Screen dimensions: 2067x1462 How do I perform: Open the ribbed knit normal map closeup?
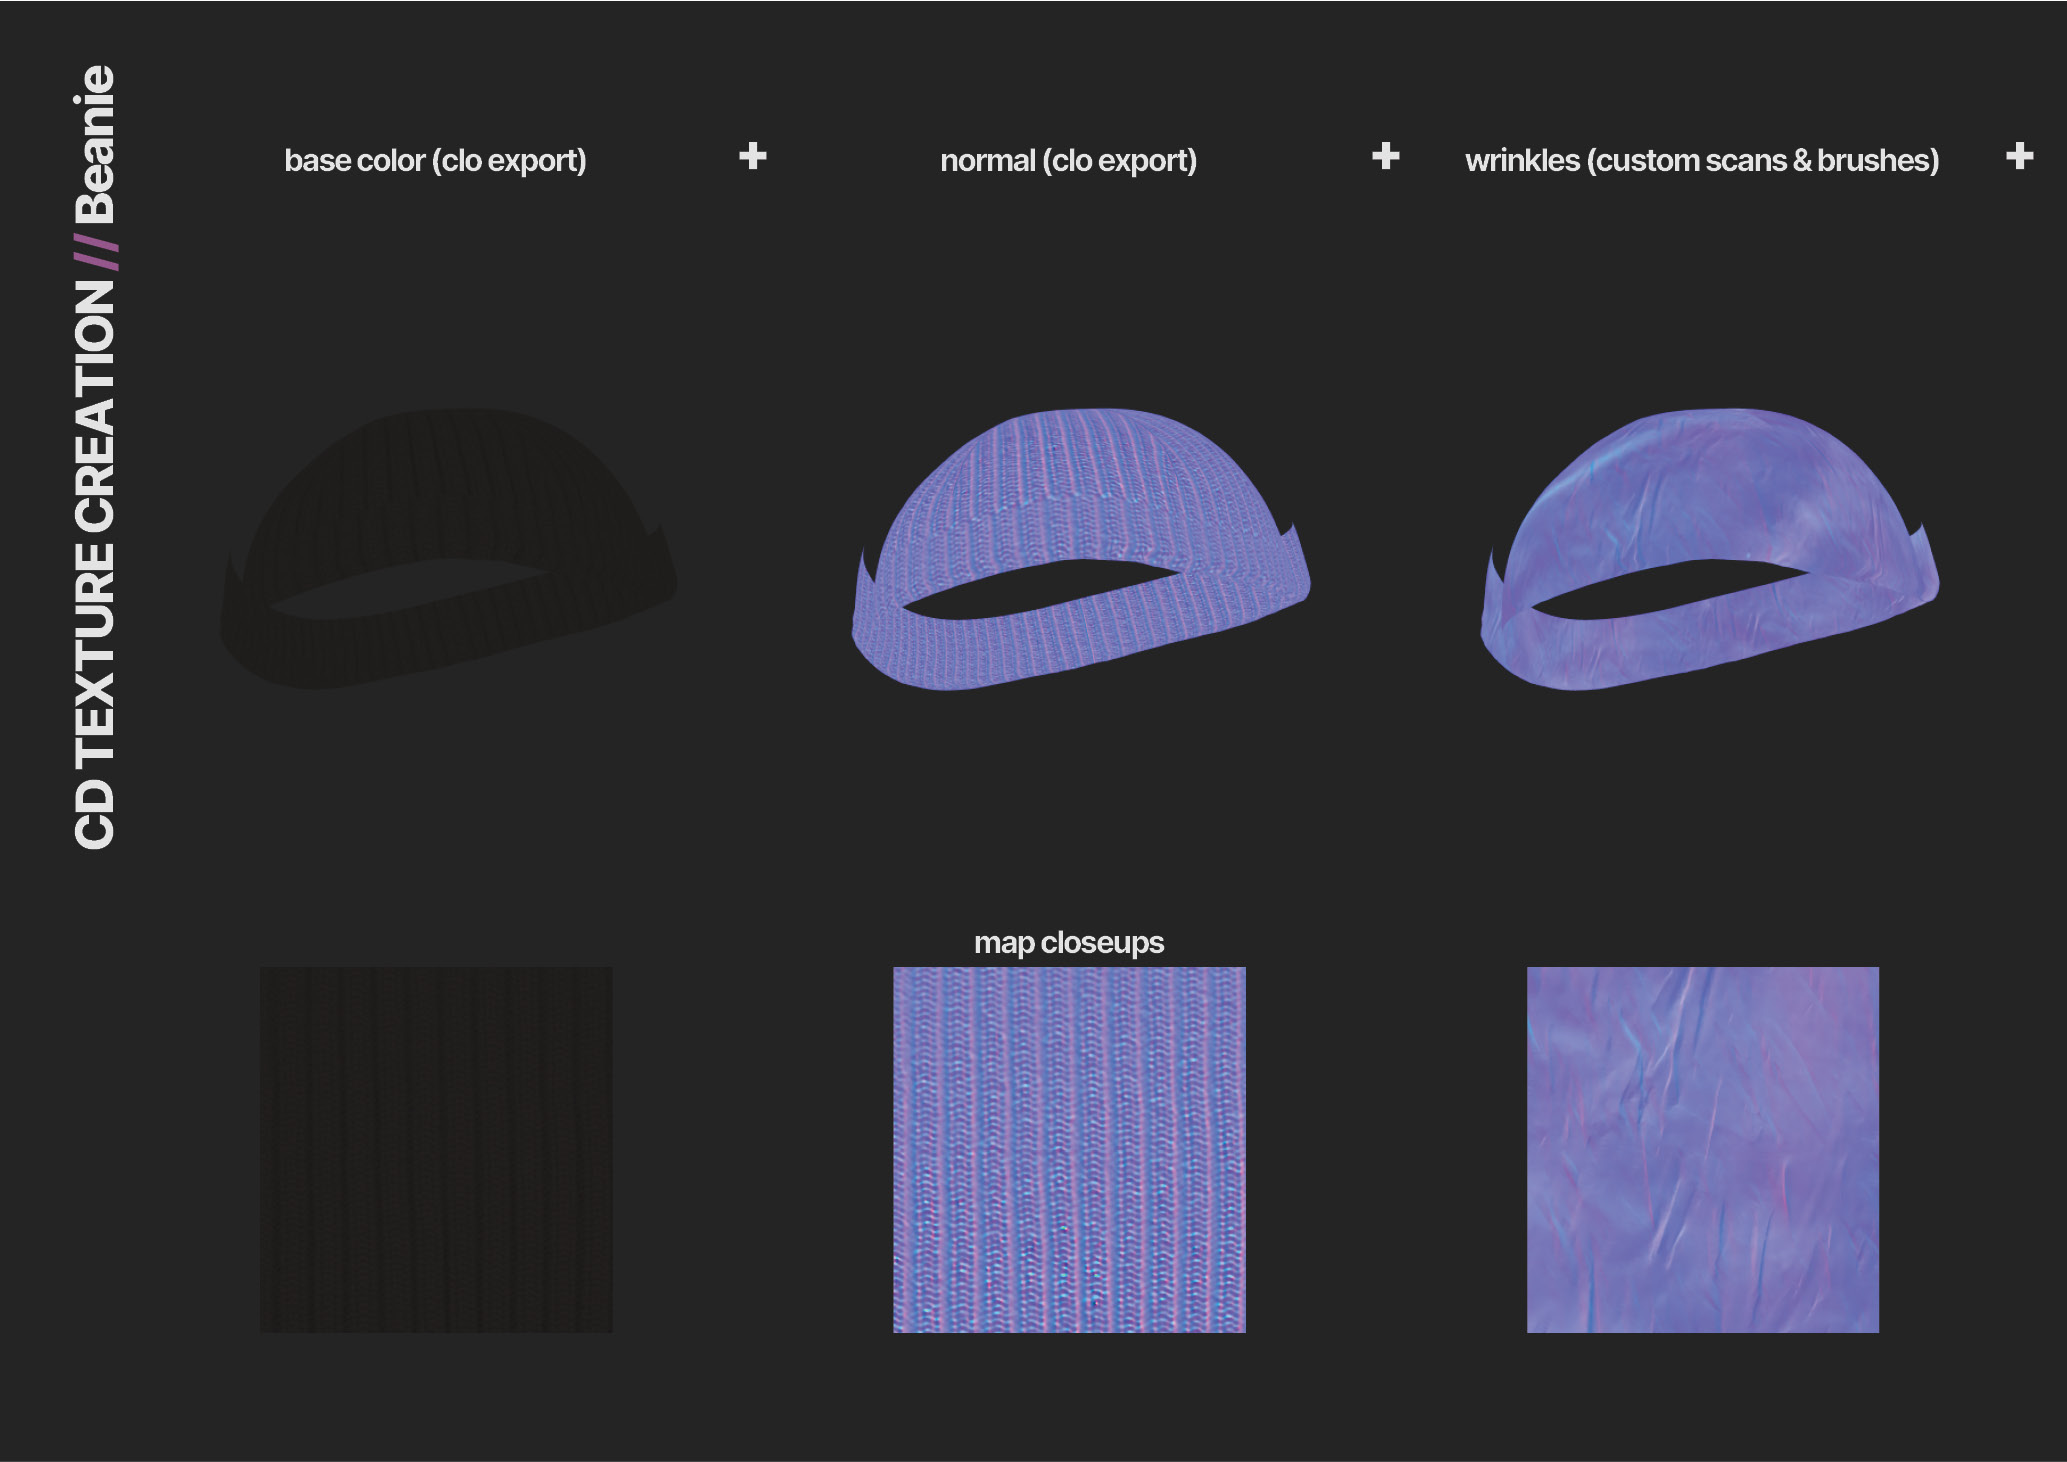(1069, 1149)
